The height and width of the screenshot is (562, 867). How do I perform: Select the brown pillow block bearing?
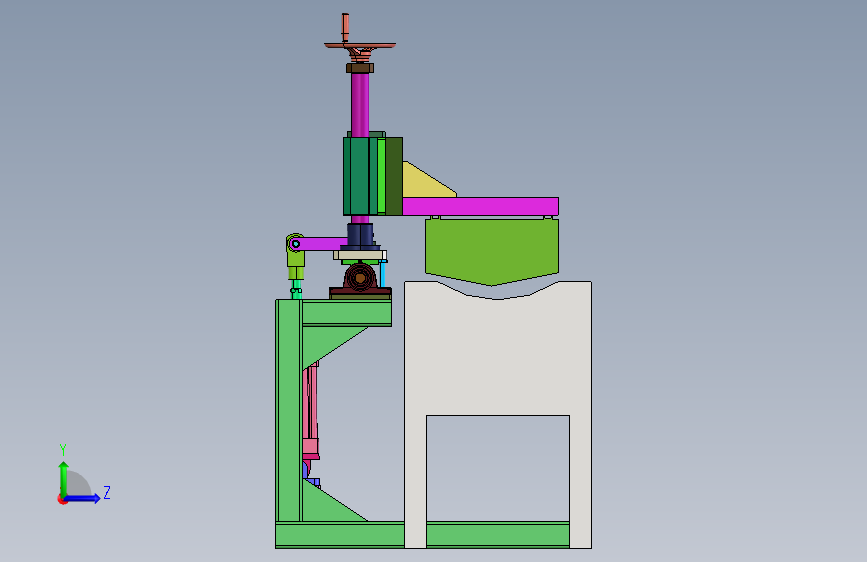(360, 278)
